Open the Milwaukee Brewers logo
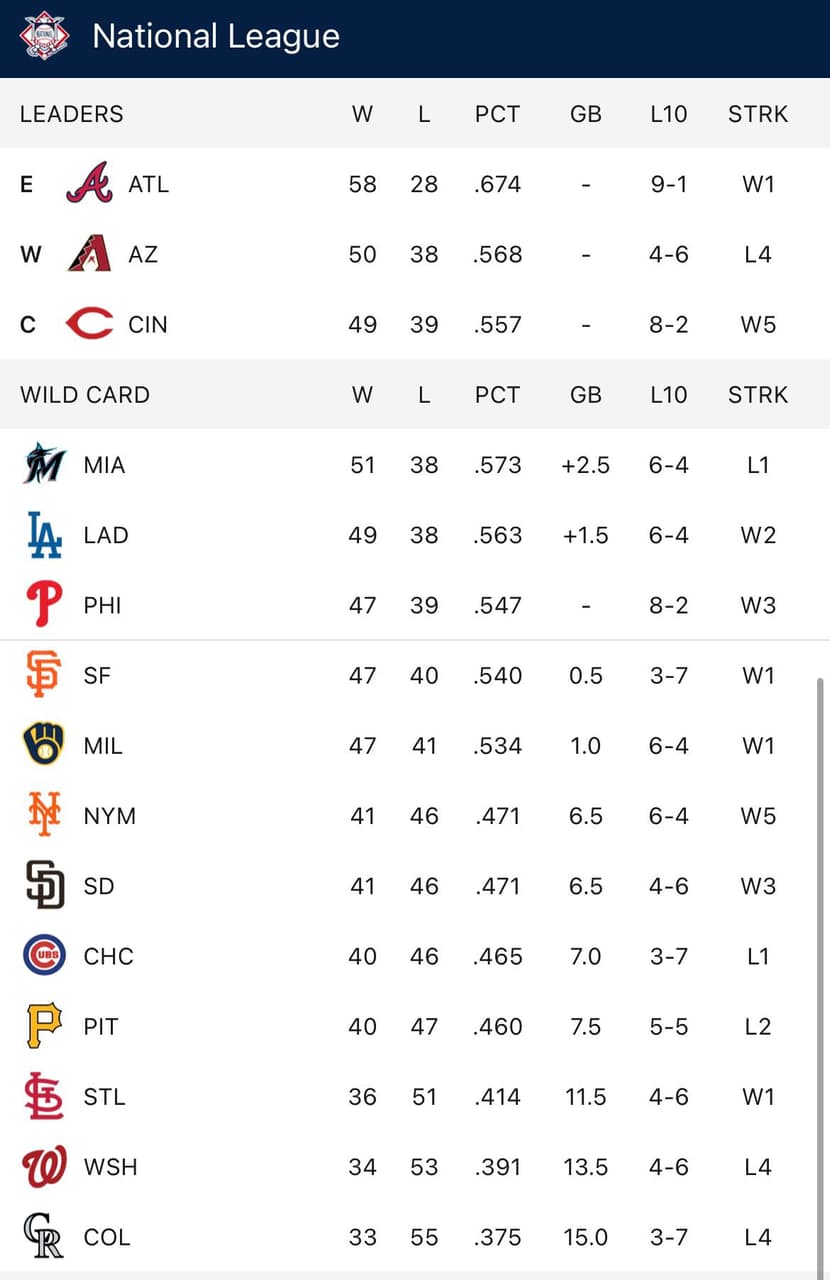Viewport: 830px width, 1280px height. coord(44,745)
